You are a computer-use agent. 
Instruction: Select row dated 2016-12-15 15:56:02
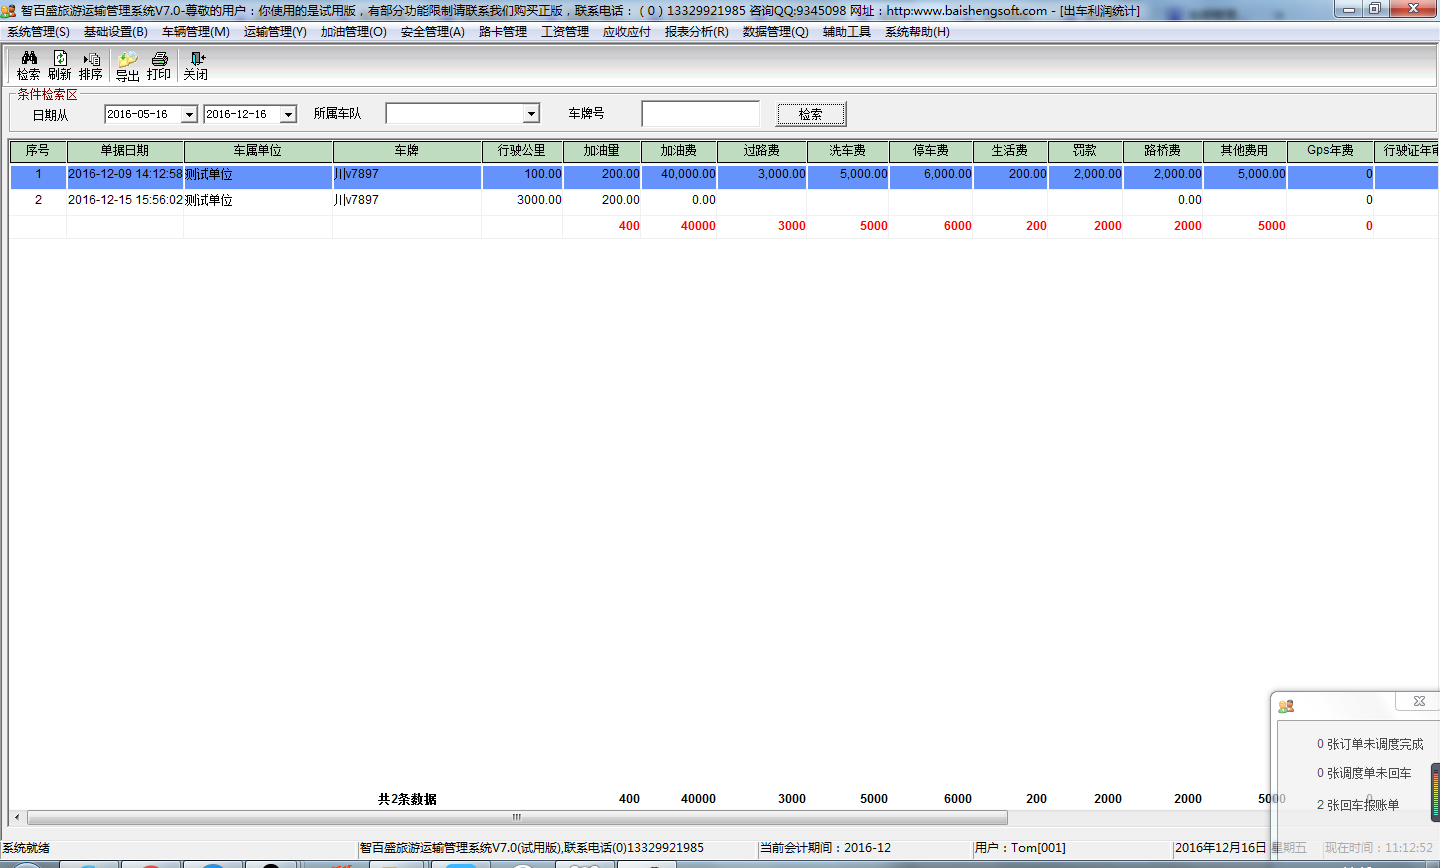coord(724,200)
